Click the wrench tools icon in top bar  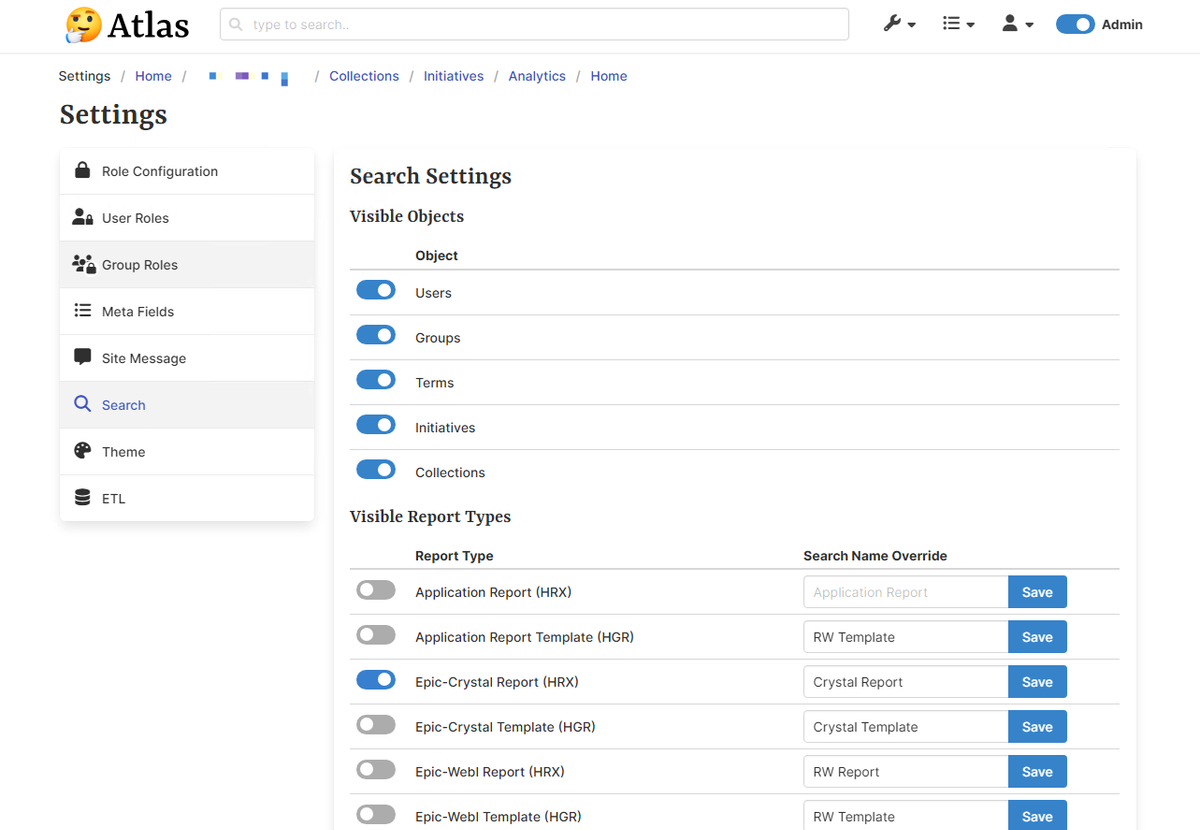click(x=893, y=22)
